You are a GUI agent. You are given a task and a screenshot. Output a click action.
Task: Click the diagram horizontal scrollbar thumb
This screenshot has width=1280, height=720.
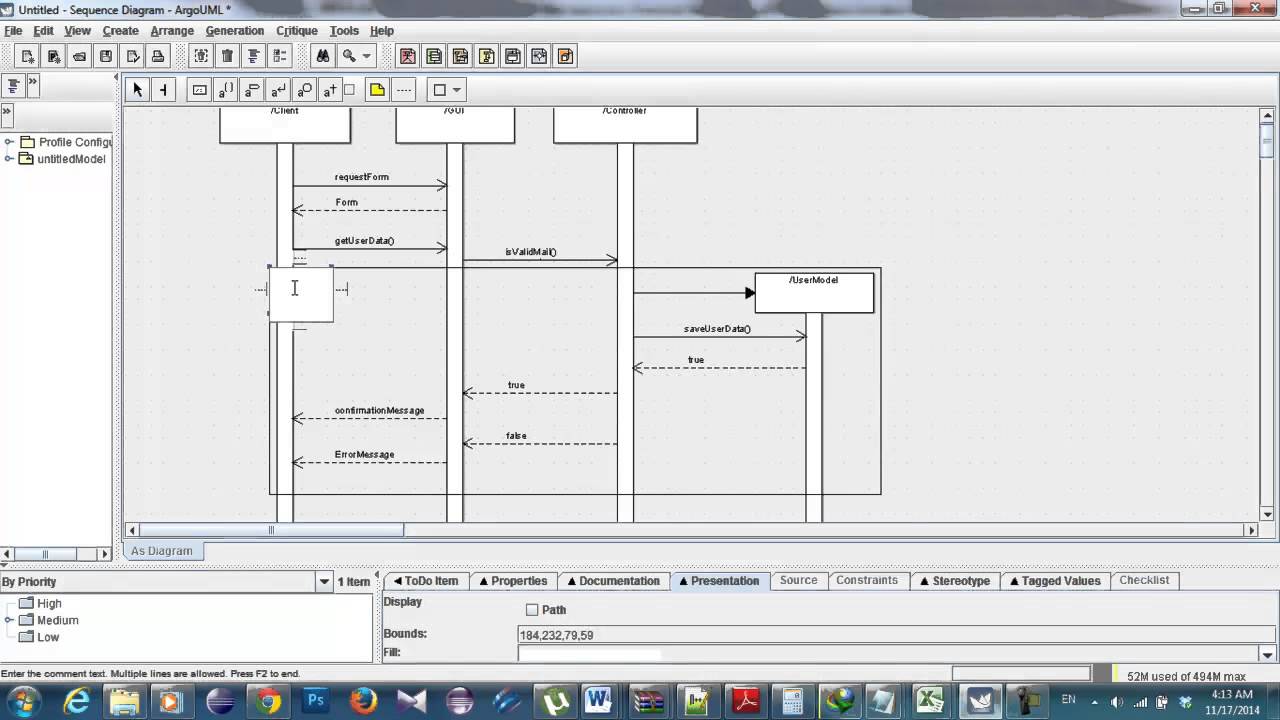point(271,530)
